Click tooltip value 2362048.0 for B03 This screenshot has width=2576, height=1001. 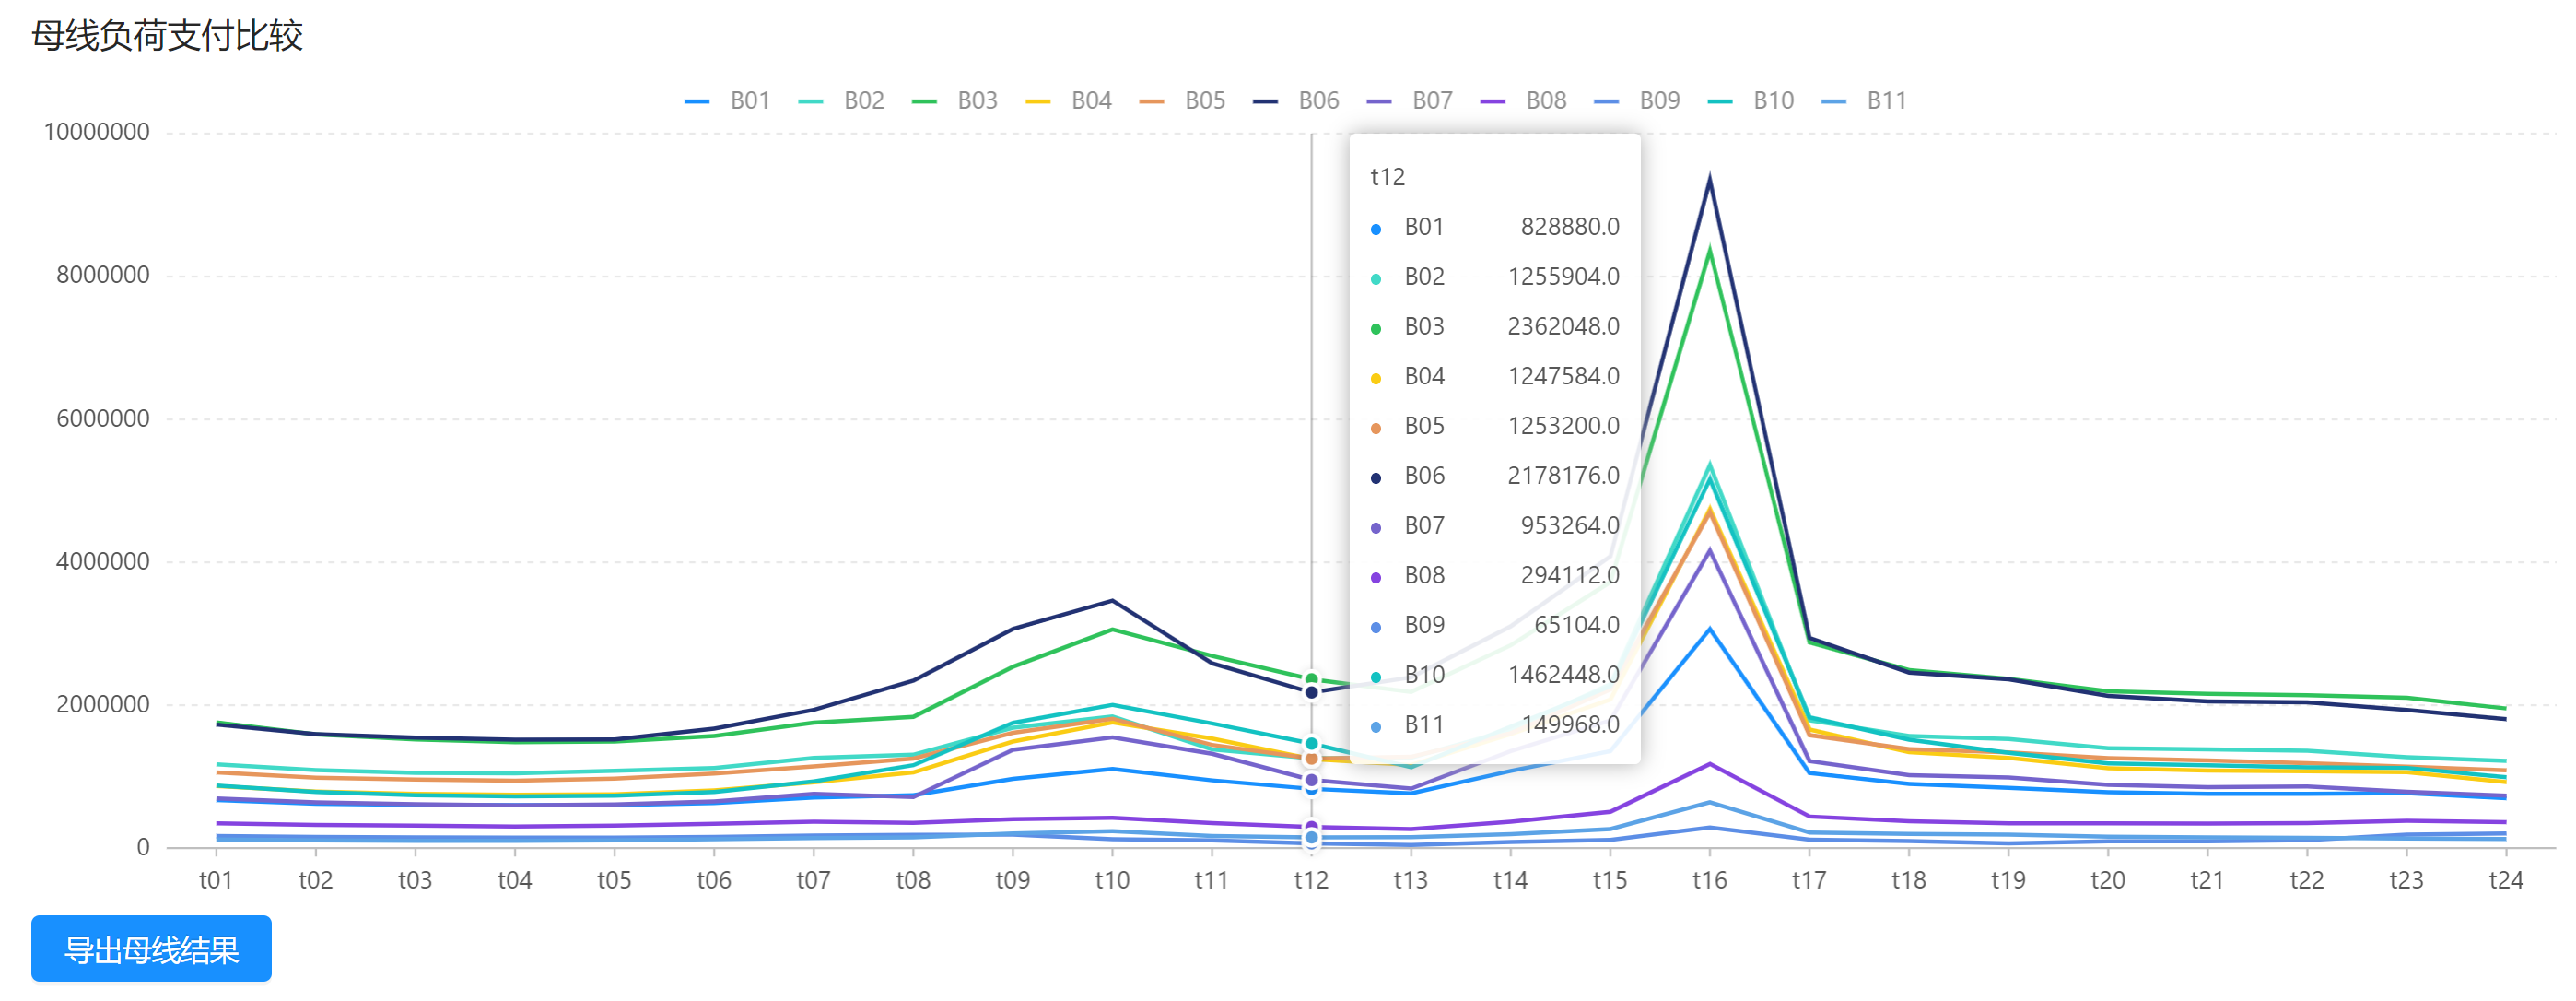(1564, 327)
